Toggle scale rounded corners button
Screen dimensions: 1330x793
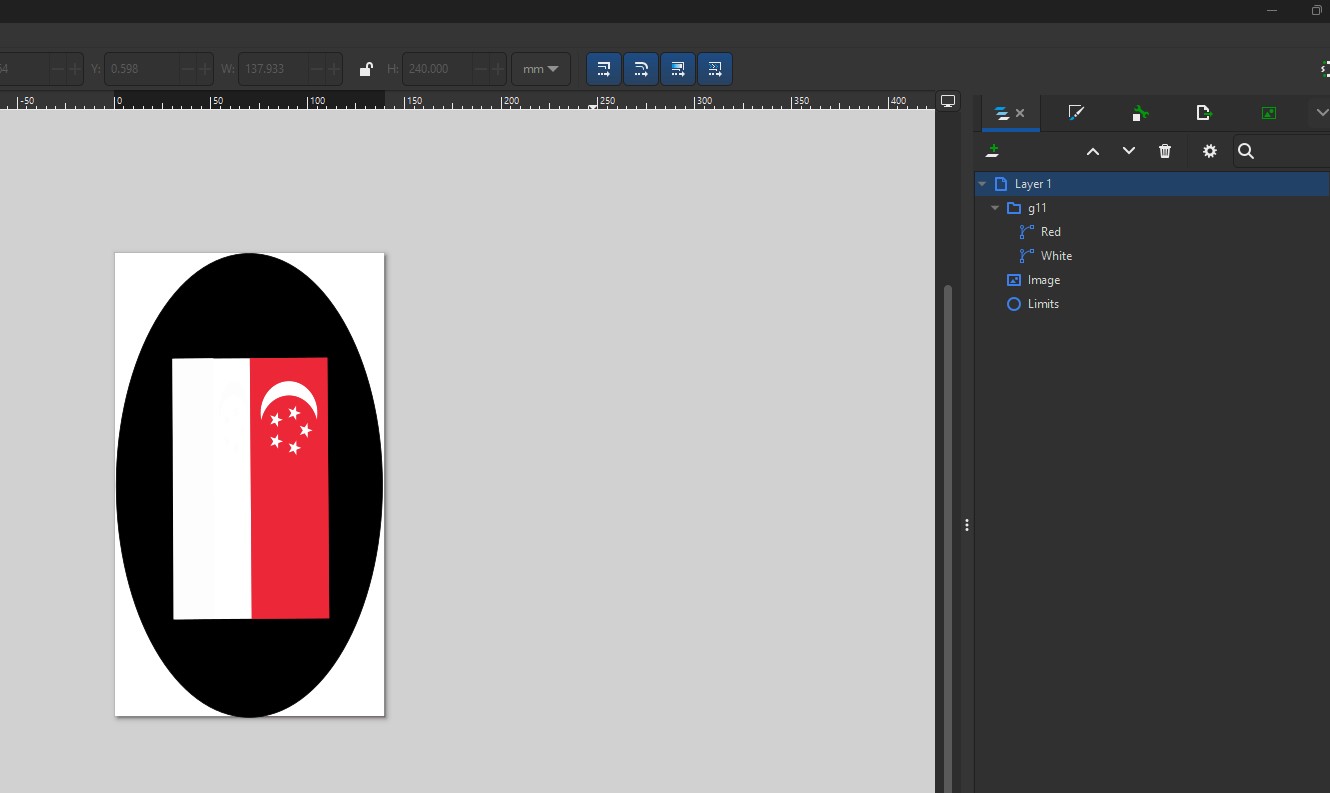(x=641, y=69)
